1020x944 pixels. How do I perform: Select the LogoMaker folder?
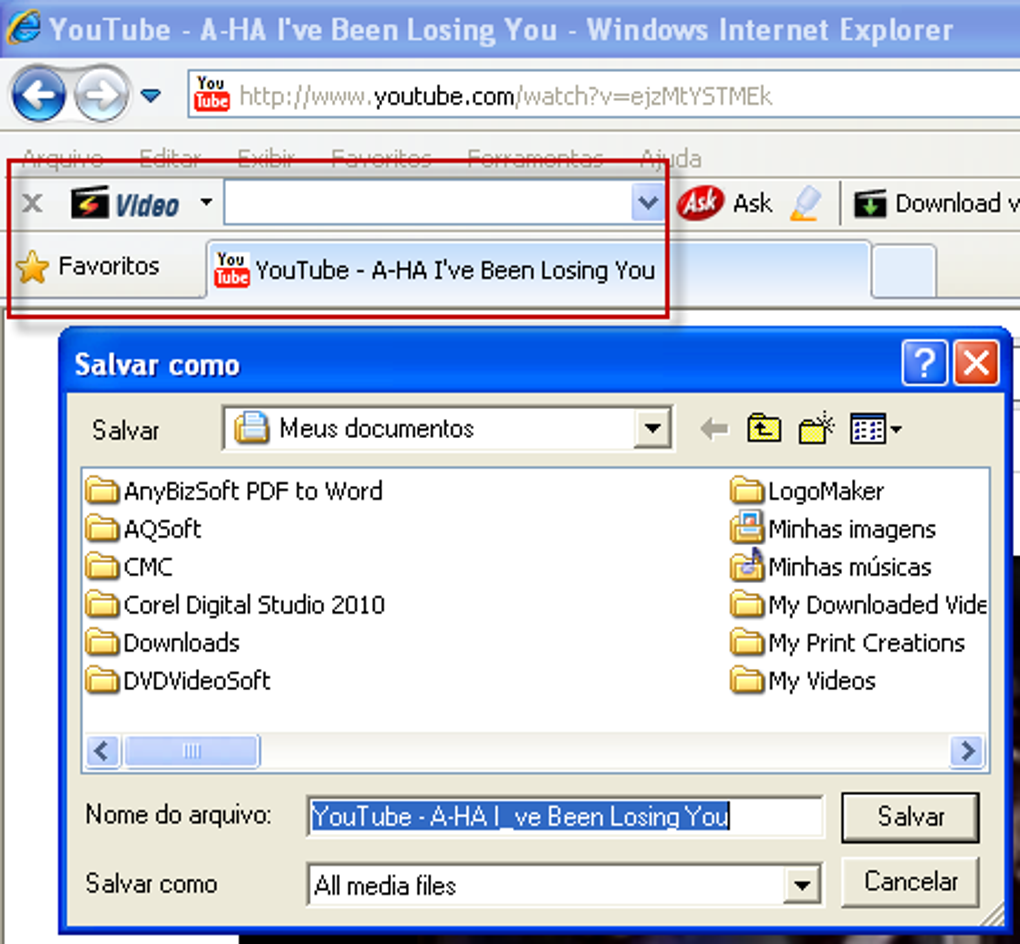[x=807, y=491]
